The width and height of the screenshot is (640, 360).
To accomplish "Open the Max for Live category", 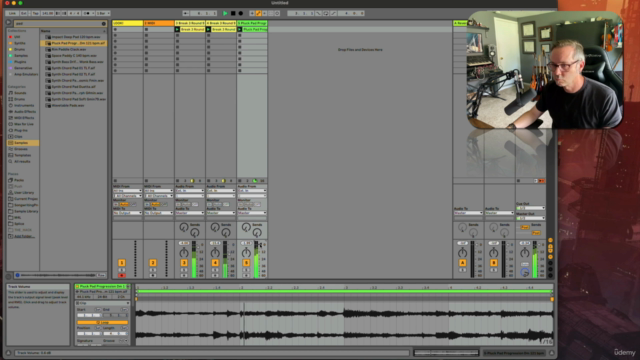I will (x=24, y=124).
